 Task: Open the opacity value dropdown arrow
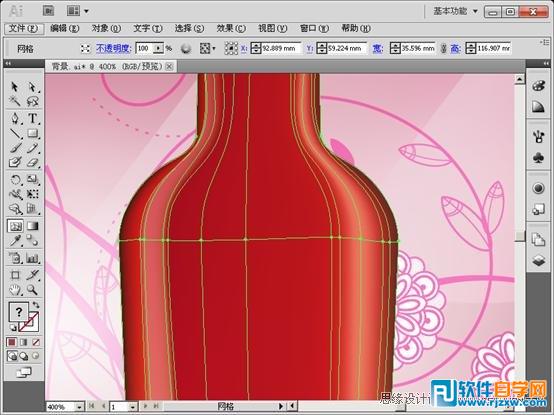coord(159,48)
